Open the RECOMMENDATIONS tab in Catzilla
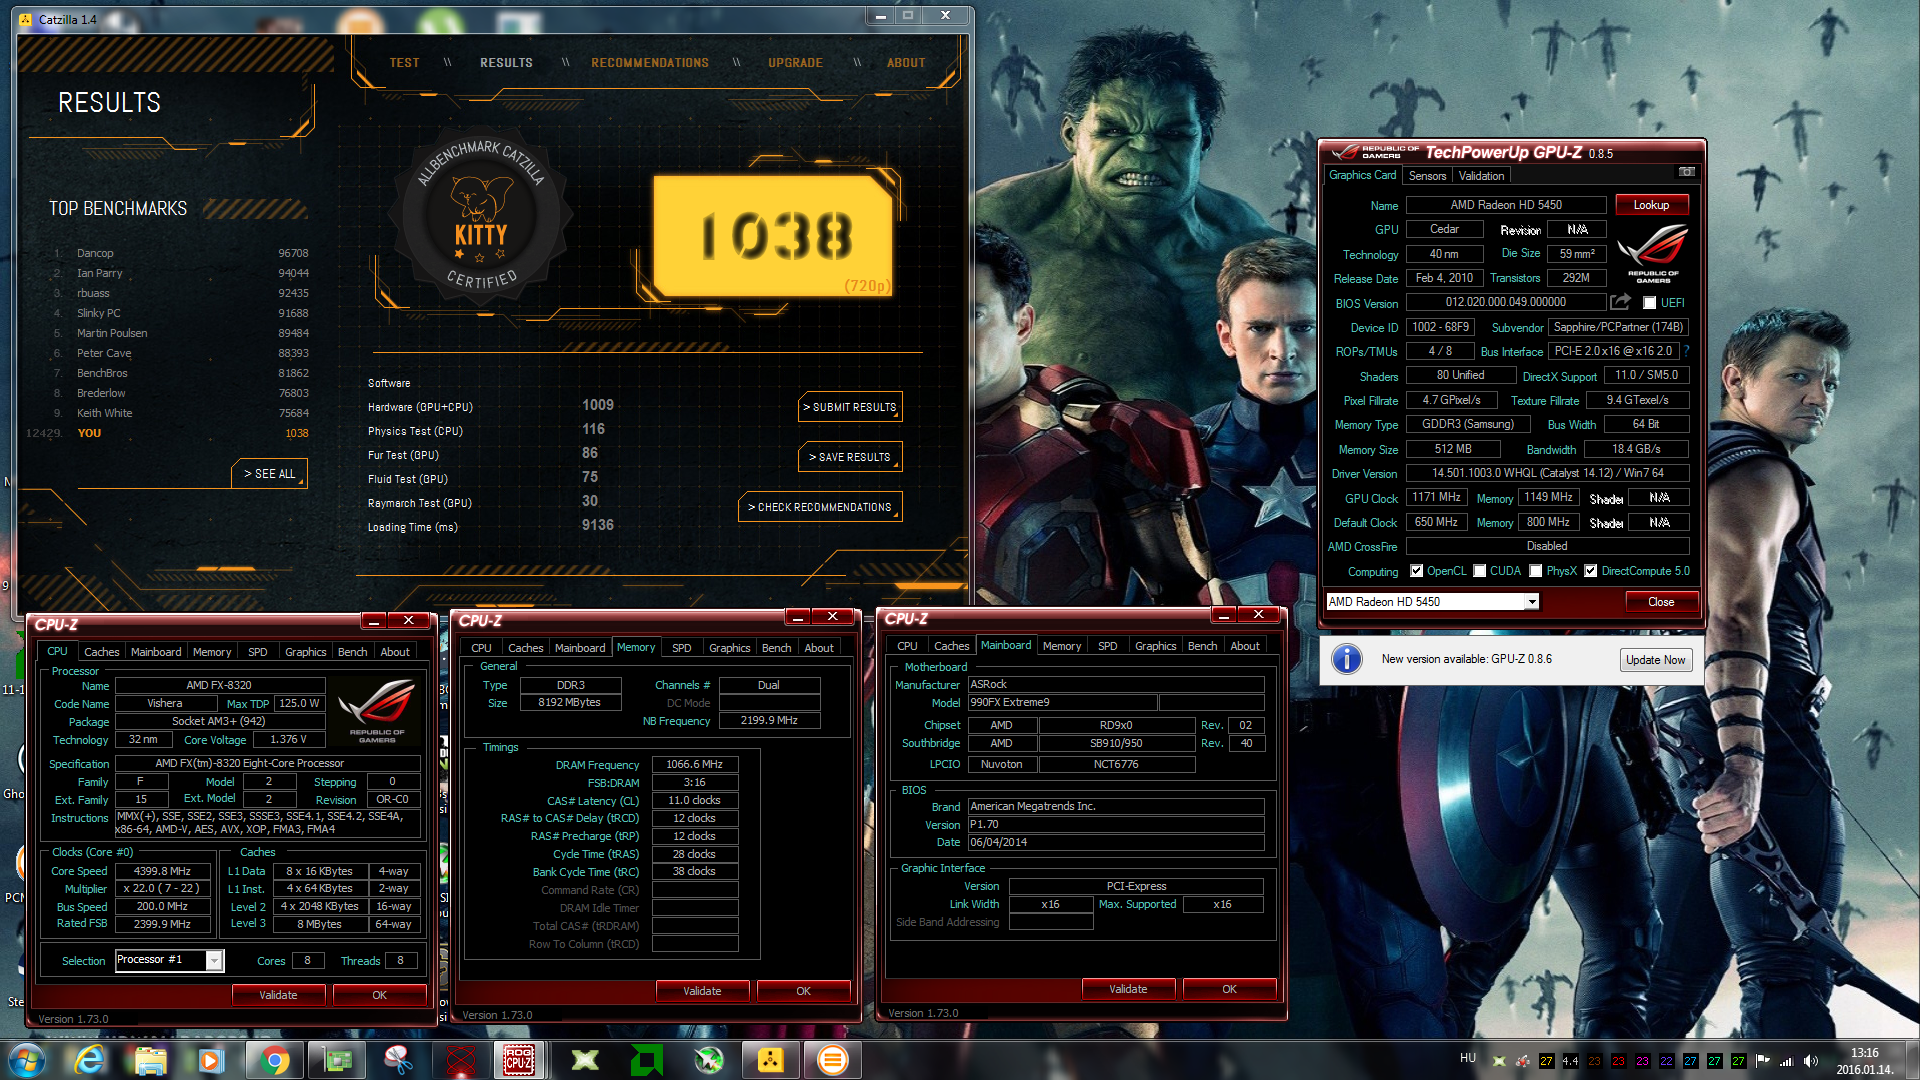 (x=650, y=63)
